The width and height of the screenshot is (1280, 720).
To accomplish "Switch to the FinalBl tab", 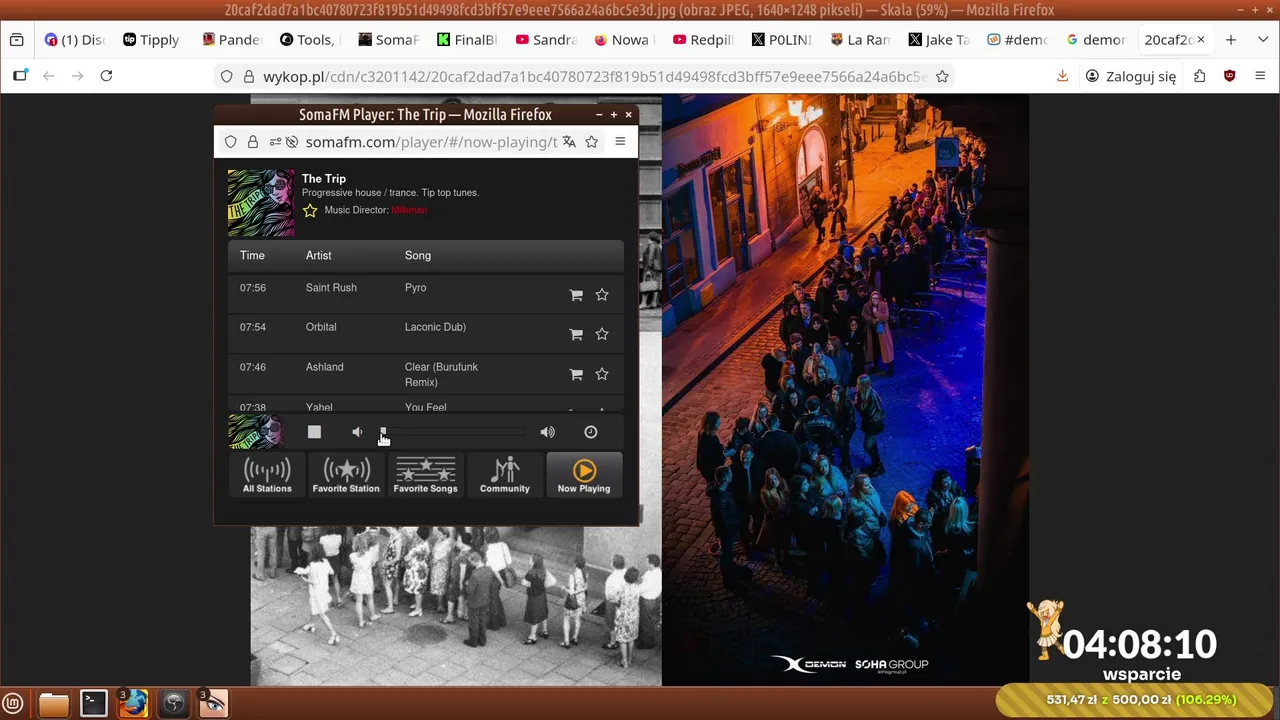I will pos(467,40).
